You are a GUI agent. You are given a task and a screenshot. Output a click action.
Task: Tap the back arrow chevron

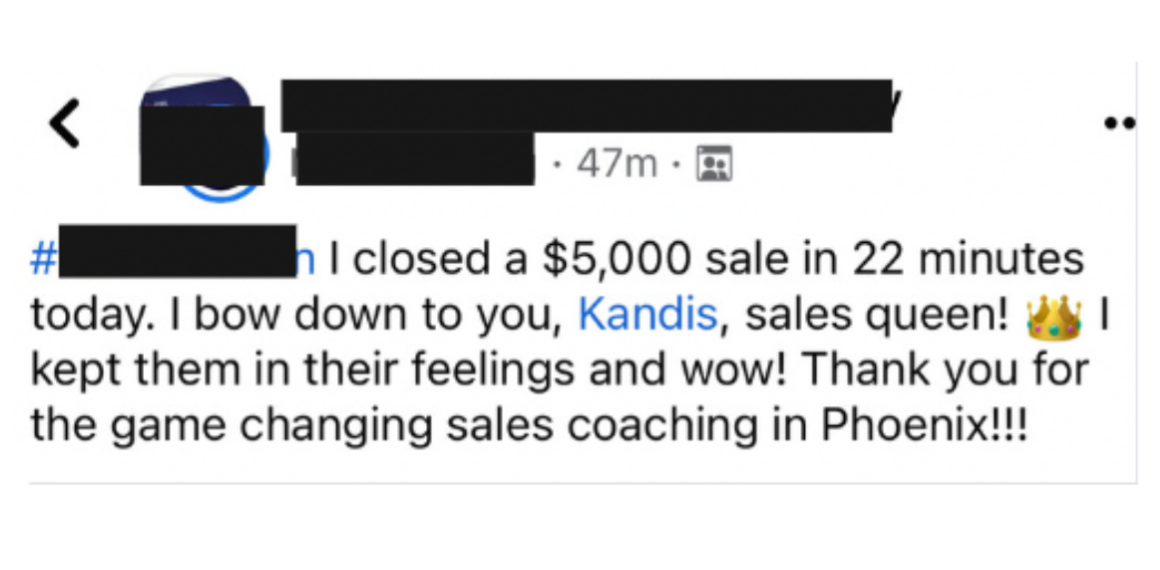point(65,124)
